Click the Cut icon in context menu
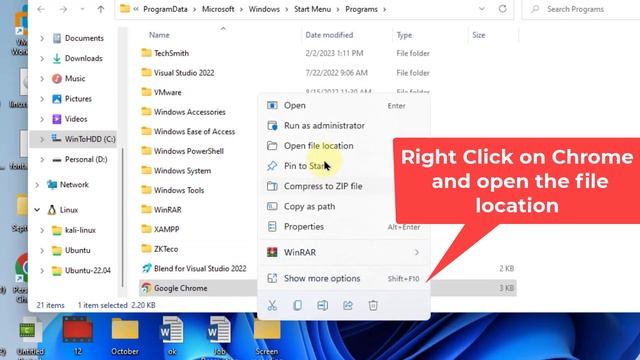Screen dimensions: 640x360 pos(272,305)
